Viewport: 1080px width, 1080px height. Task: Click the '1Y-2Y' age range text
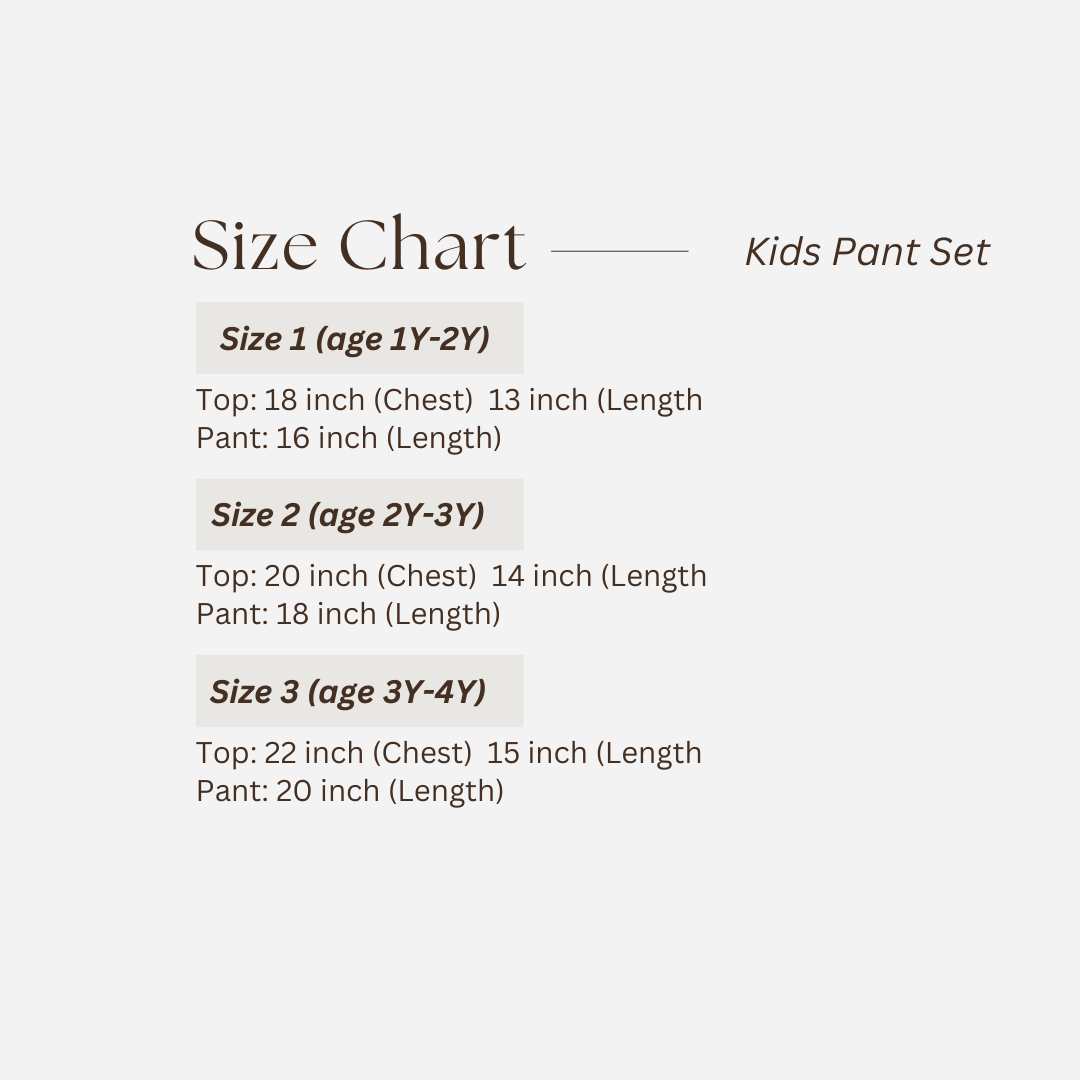tap(437, 339)
